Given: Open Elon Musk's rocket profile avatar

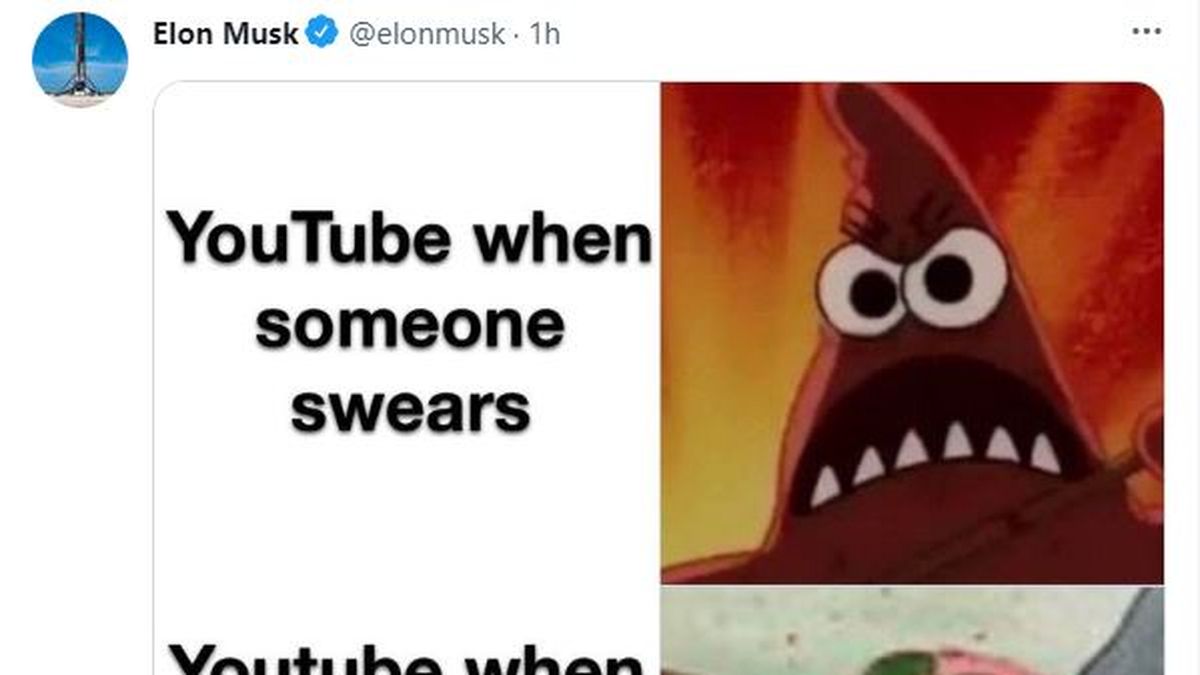Looking at the screenshot, I should (x=80, y=60).
